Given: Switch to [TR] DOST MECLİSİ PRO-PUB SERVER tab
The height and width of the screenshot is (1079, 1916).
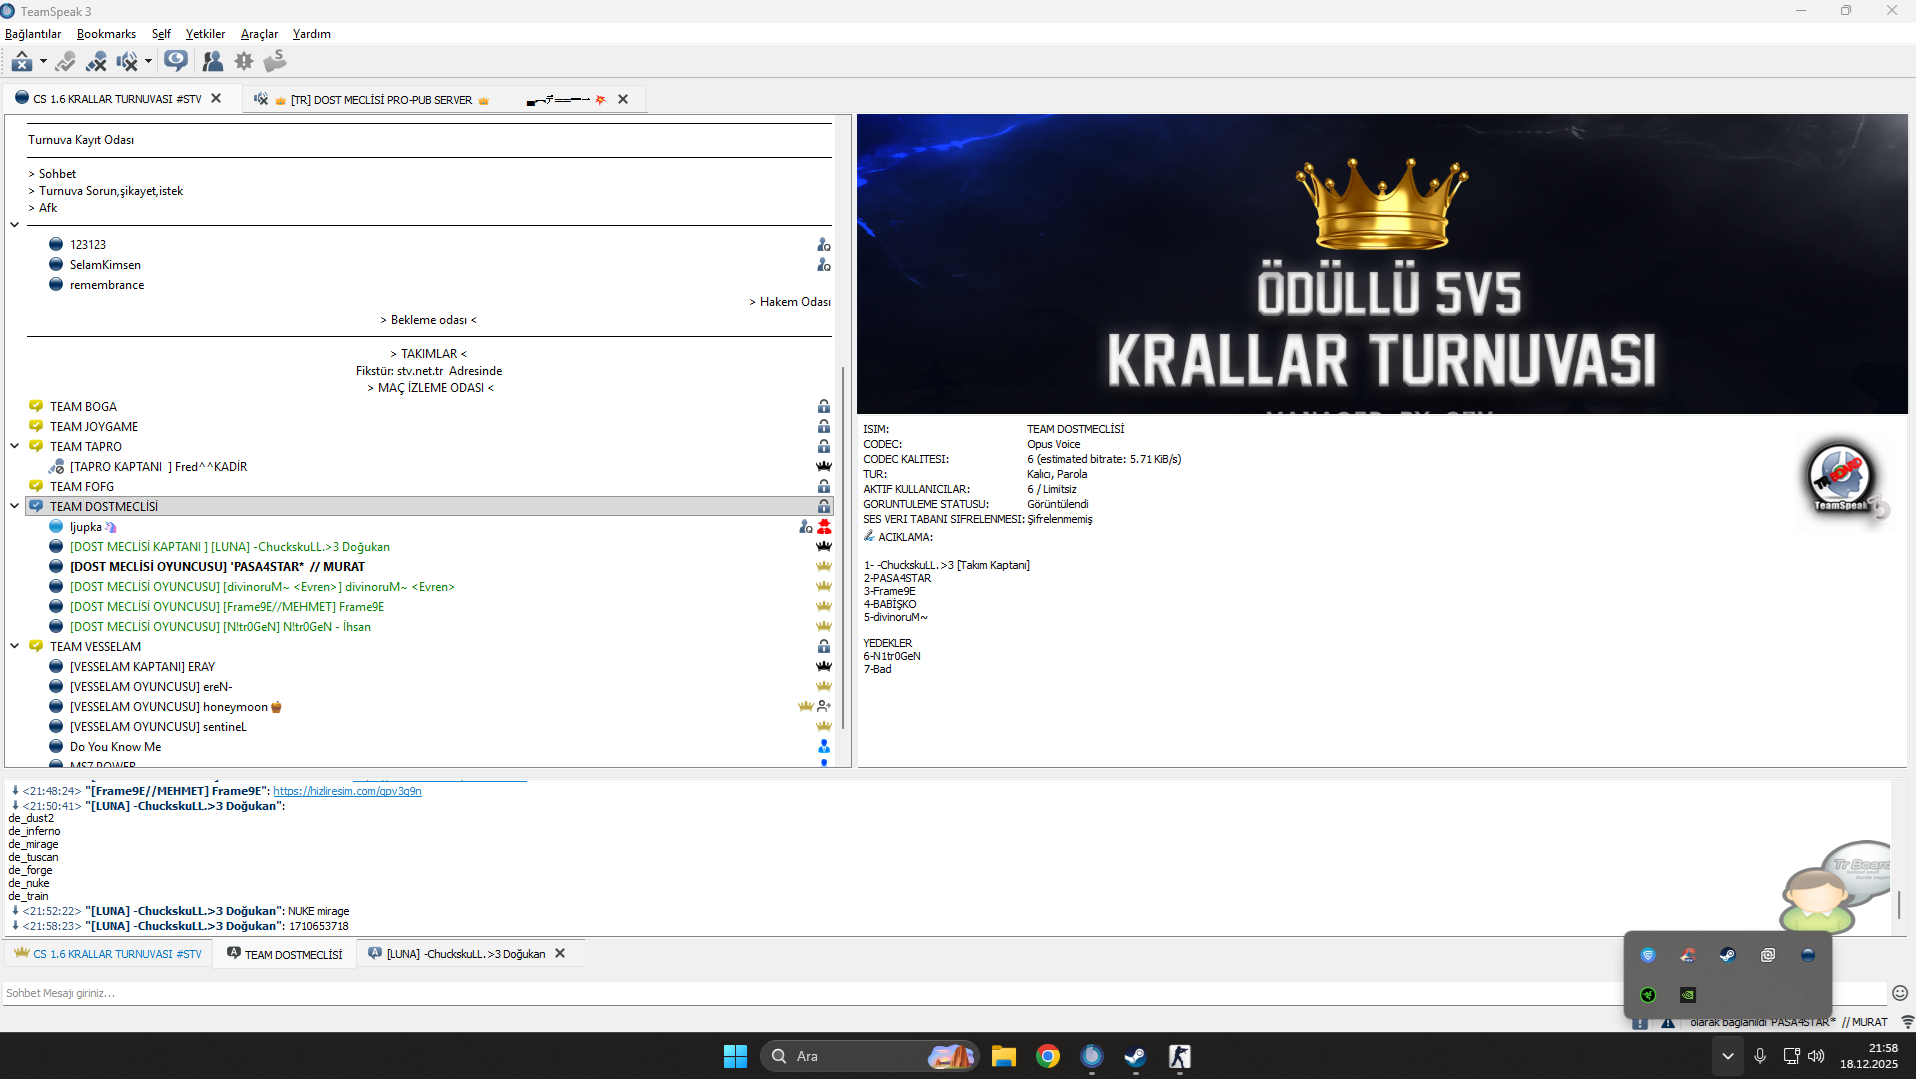Looking at the screenshot, I should tap(381, 100).
